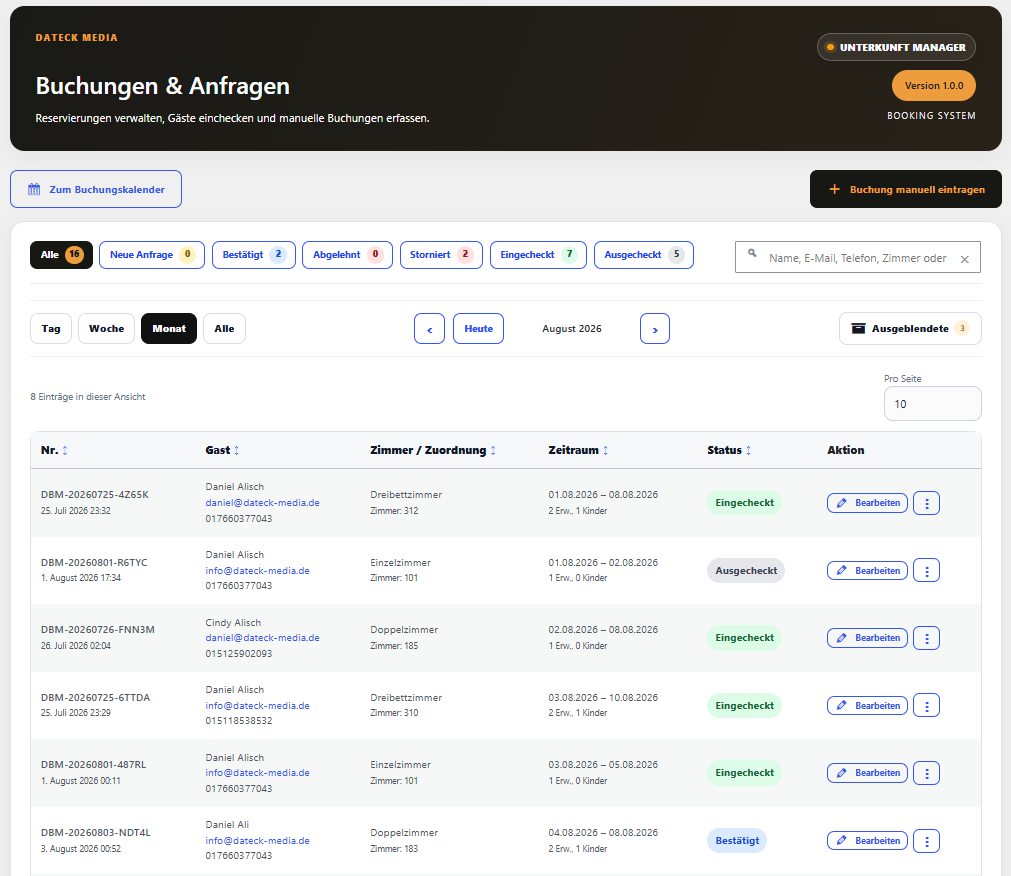Screen dimensions: 1011x876
Task: Edit booking DBM-20260801-R6TYC
Action: click(x=867, y=570)
